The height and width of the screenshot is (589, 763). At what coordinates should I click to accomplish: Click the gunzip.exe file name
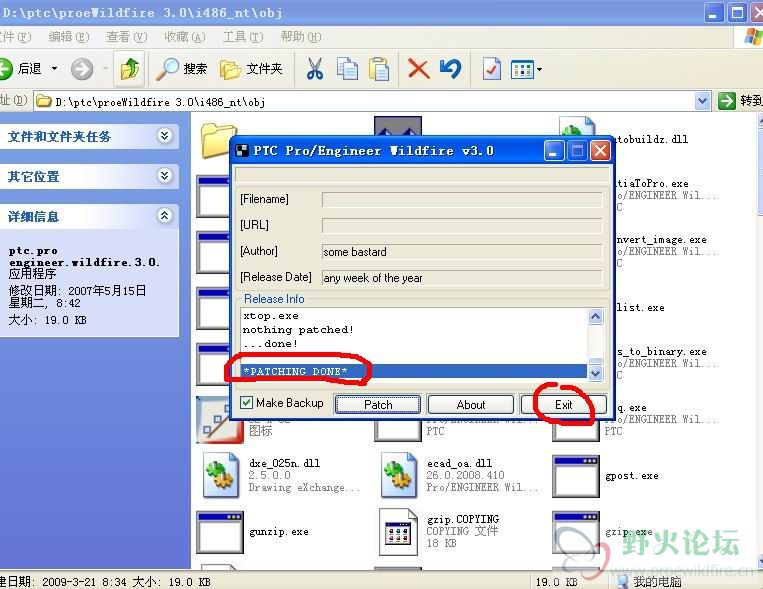pos(278,532)
